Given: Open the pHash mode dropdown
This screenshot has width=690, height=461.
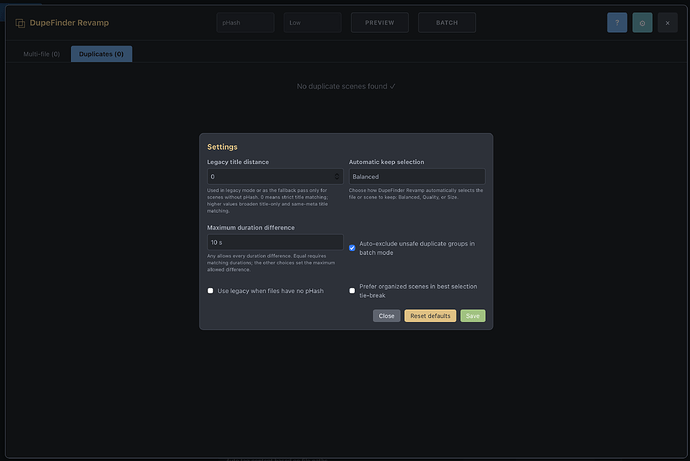Looking at the screenshot, I should coord(246,22).
